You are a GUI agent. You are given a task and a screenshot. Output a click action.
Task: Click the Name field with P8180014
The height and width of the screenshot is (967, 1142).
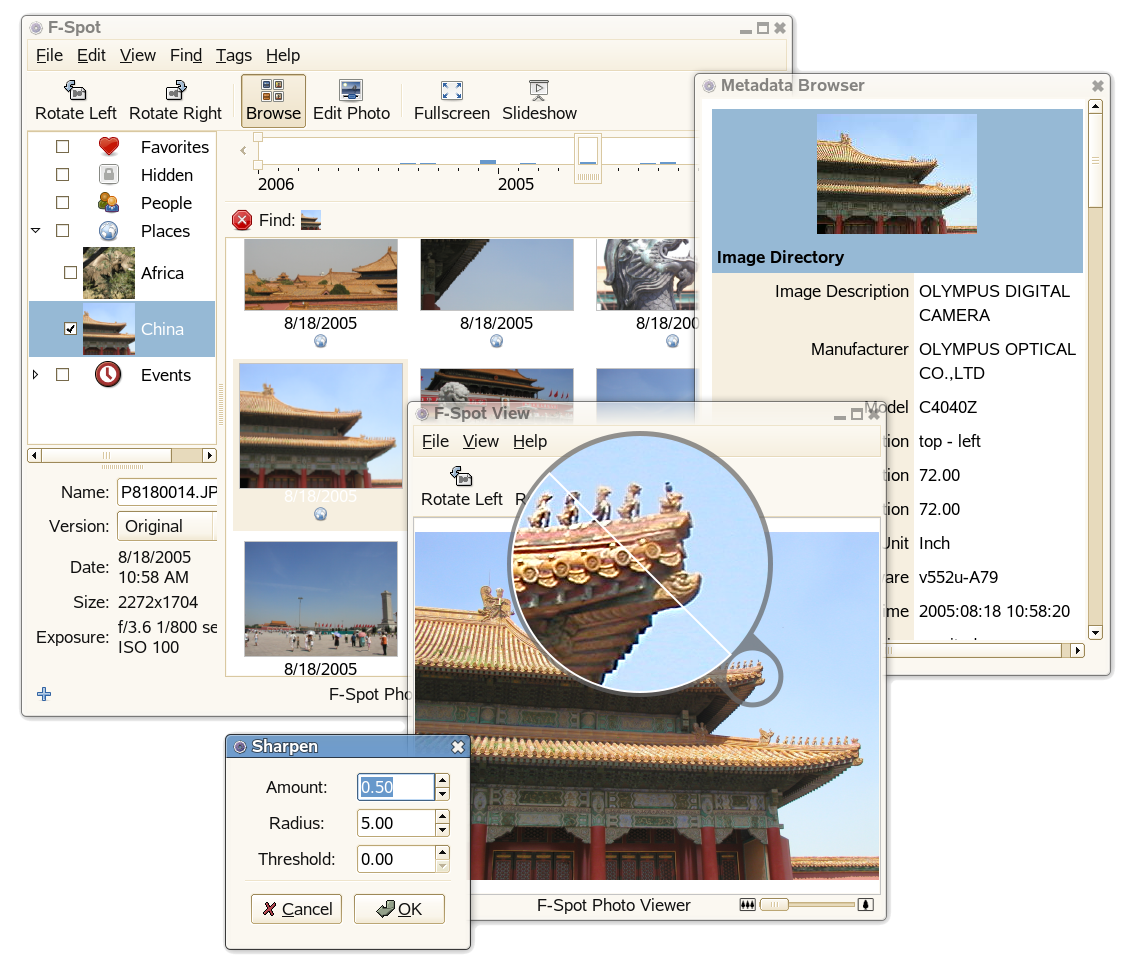(x=168, y=492)
